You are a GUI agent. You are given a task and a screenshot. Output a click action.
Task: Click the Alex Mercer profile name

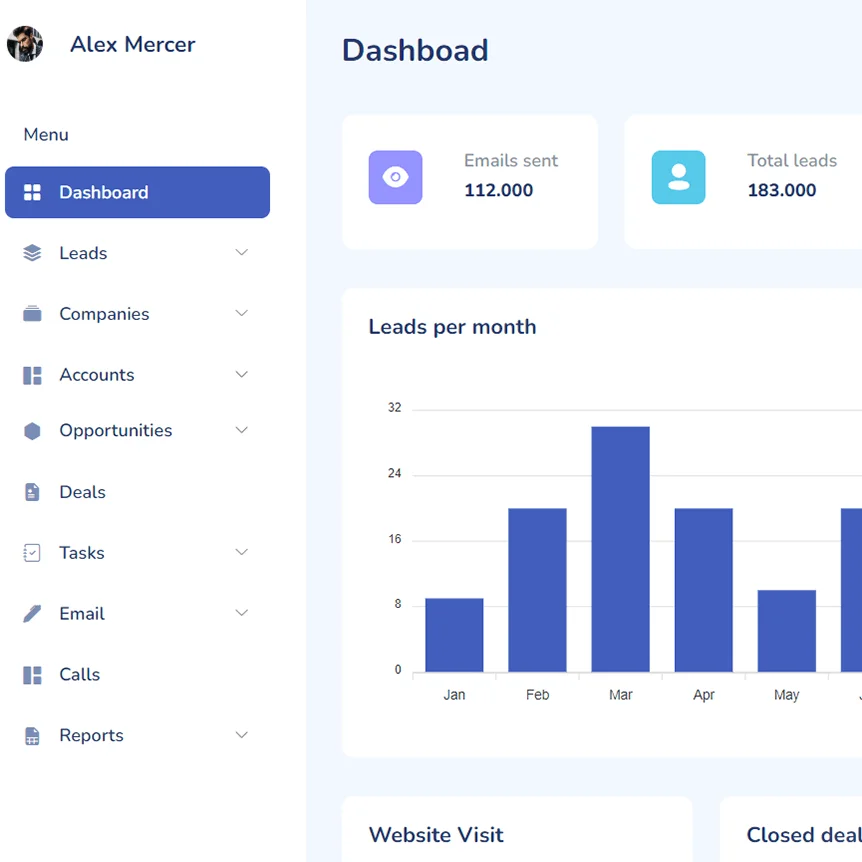click(132, 44)
